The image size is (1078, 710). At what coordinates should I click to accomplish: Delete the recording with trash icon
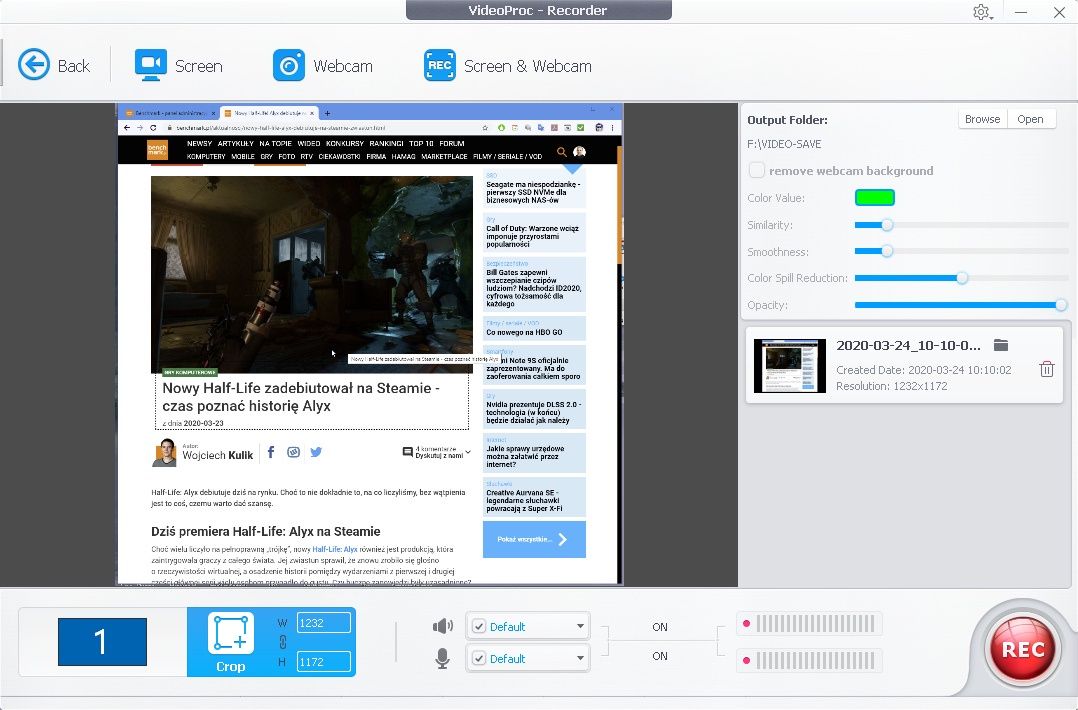pos(1046,369)
